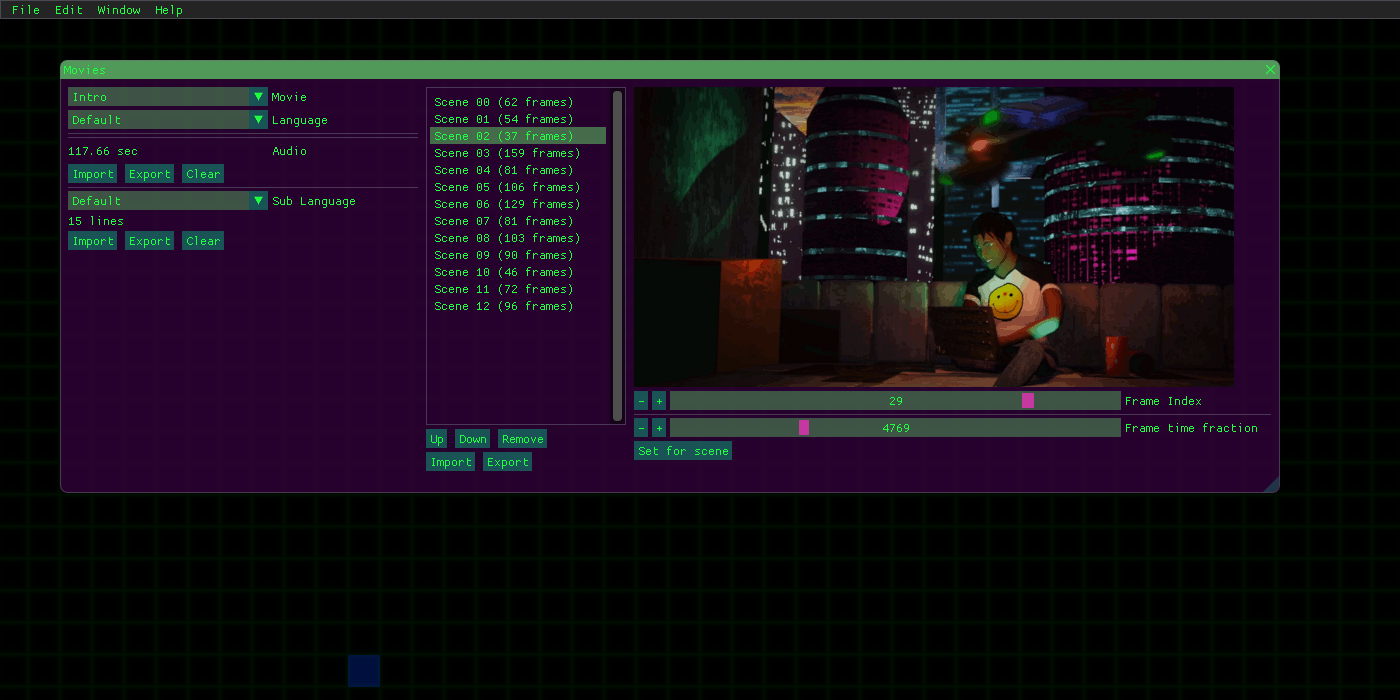Click the Movie dropdown arrow

pyautogui.click(x=259, y=97)
